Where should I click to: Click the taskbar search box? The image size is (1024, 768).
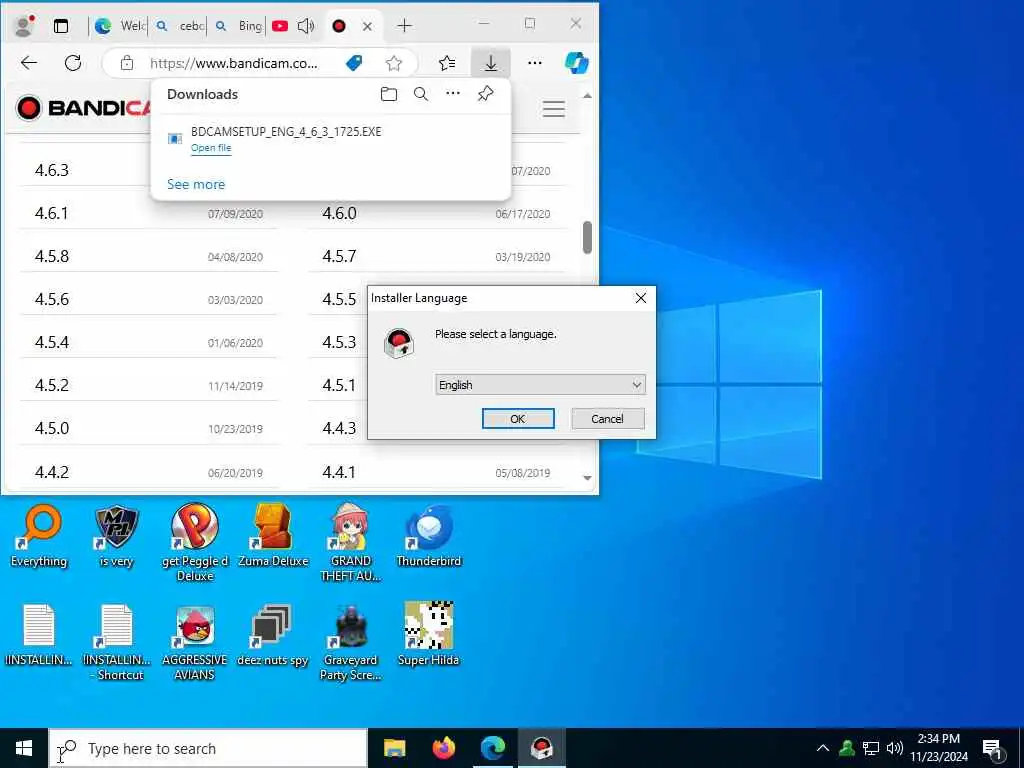[208, 748]
